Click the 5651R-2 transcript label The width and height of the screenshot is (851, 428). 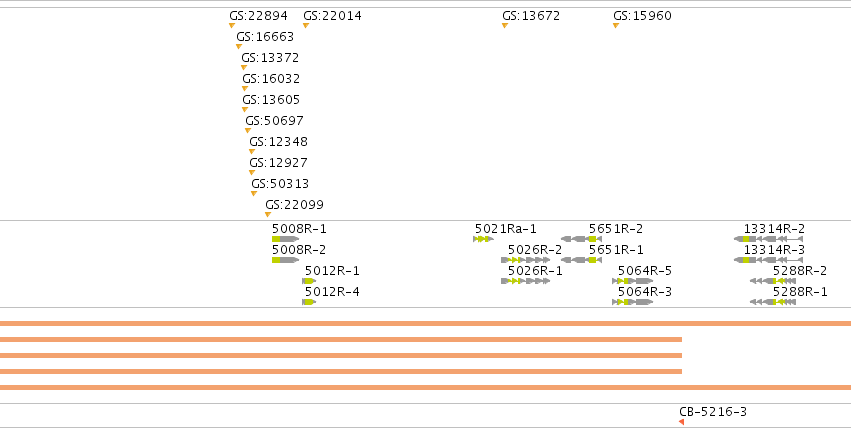(x=616, y=229)
